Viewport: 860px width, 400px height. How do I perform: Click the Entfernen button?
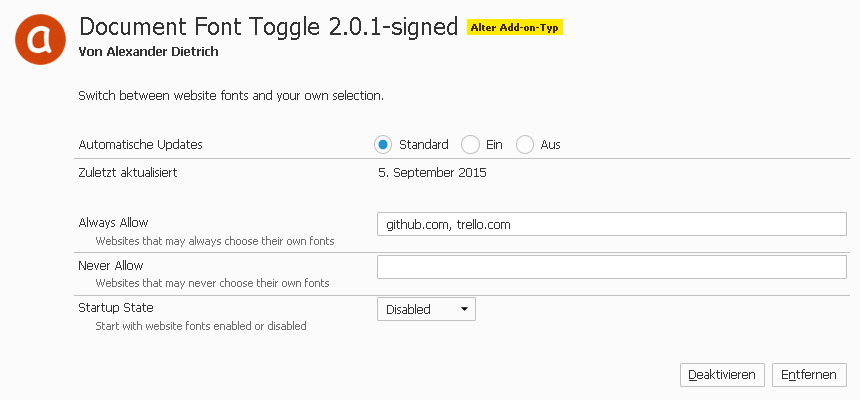point(810,374)
